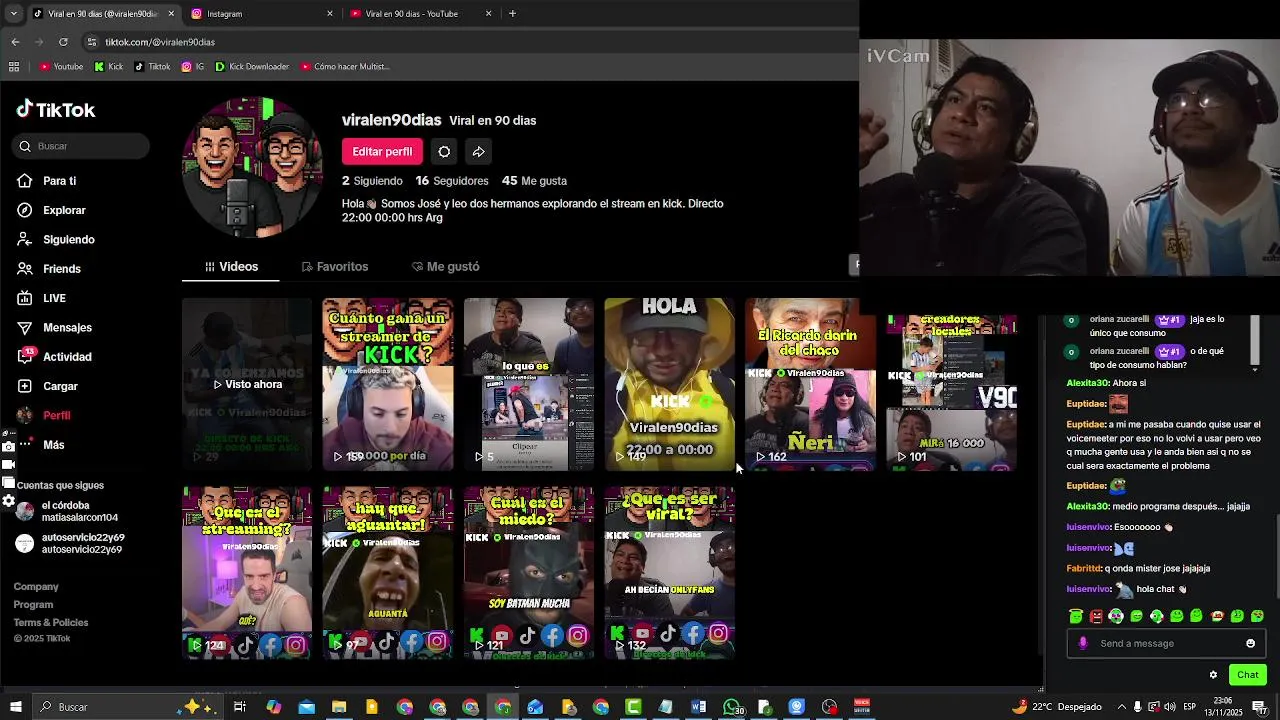Open the Cargar upload page
Image resolution: width=1280 pixels, height=720 pixels.
47,386
